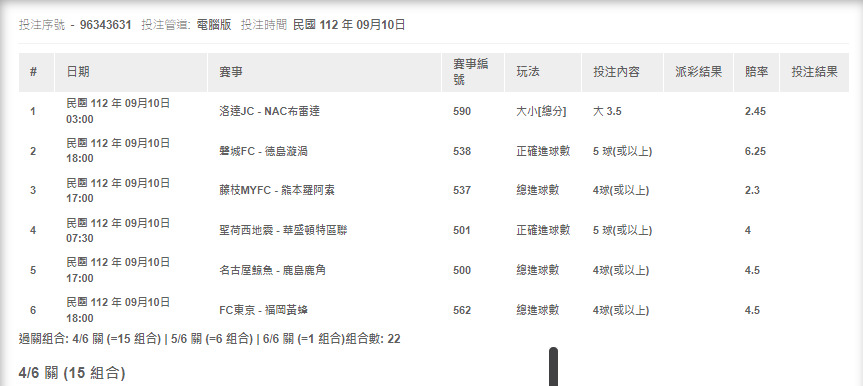Click odds 4.5 in the FC東京 row
The height and width of the screenshot is (386, 863).
(x=752, y=310)
